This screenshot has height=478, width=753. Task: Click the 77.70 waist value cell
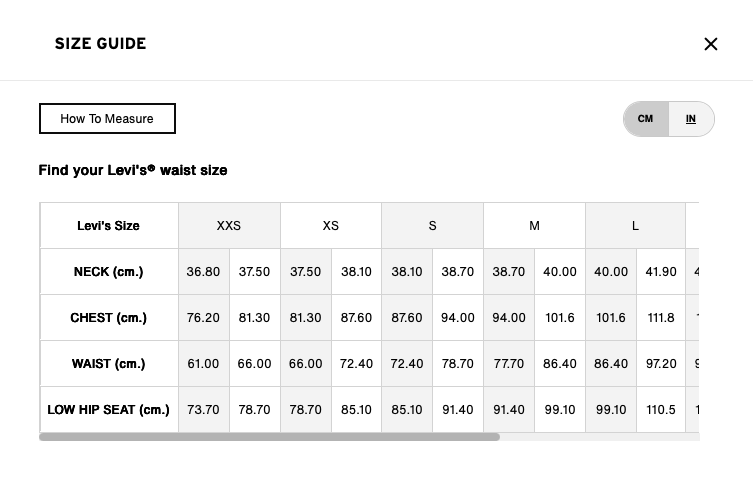click(x=509, y=364)
